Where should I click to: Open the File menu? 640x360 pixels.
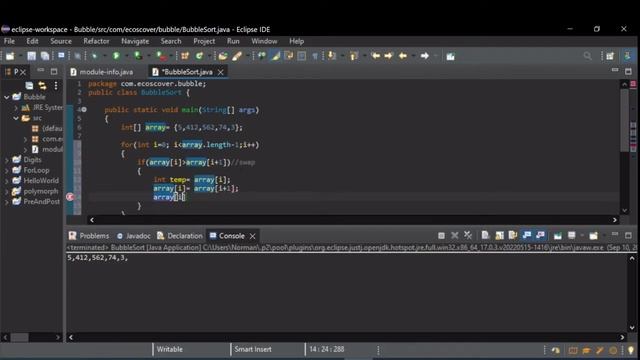pyautogui.click(x=9, y=41)
